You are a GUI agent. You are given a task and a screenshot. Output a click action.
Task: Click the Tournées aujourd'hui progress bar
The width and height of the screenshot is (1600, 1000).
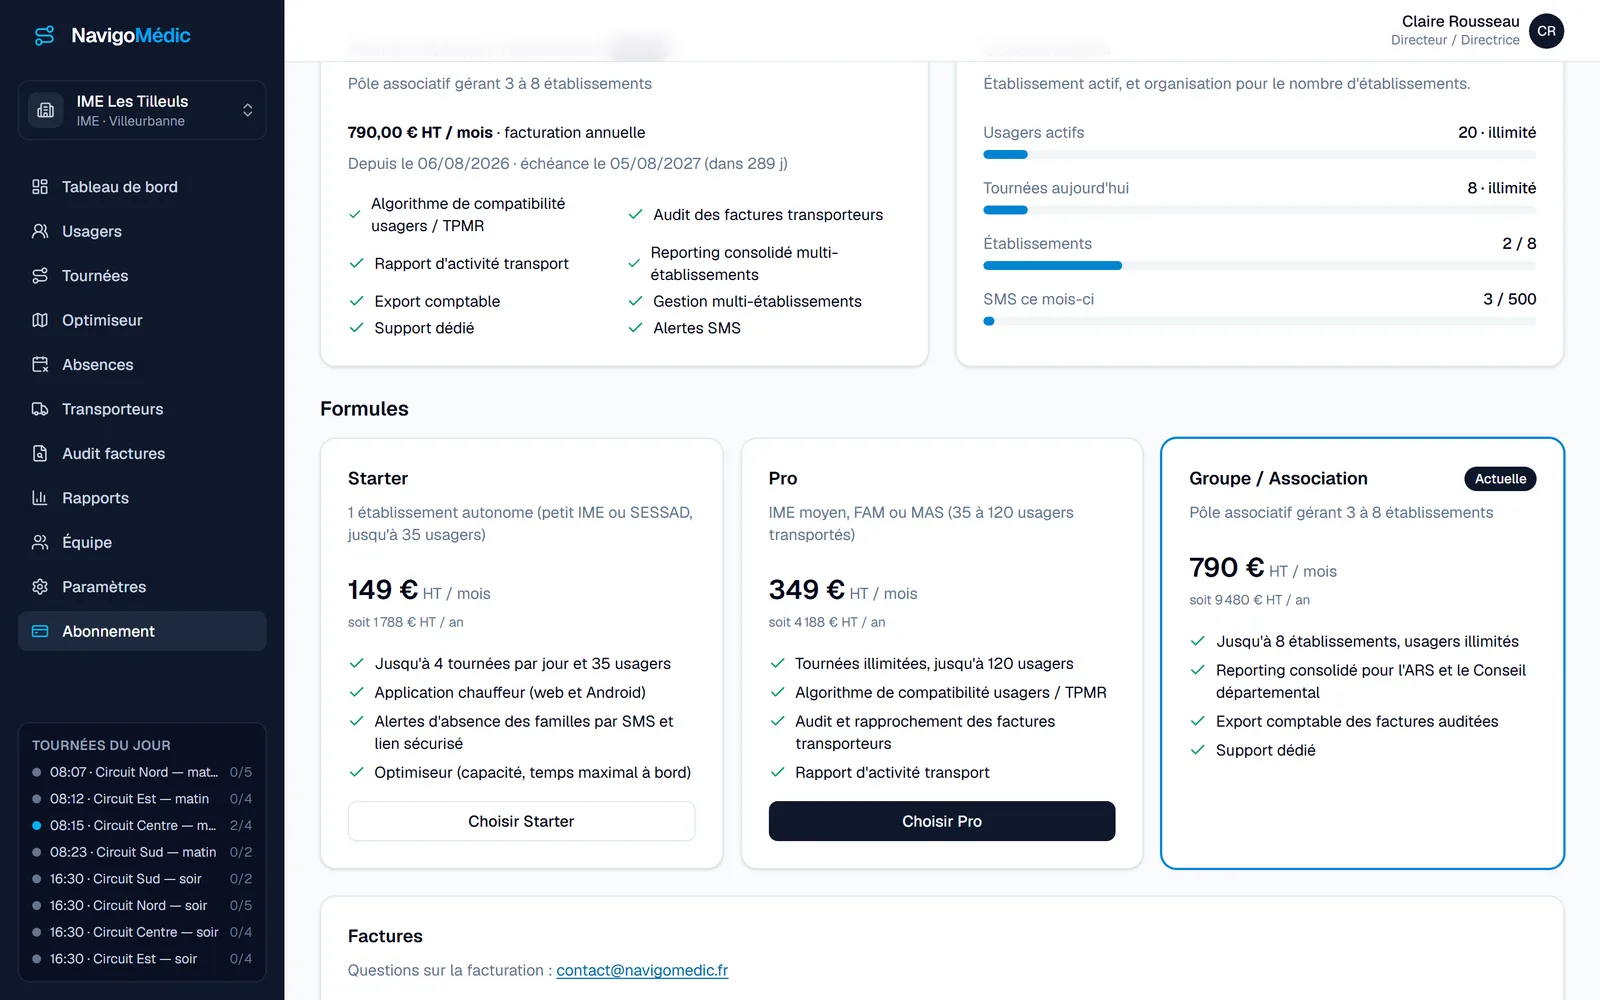[1259, 210]
